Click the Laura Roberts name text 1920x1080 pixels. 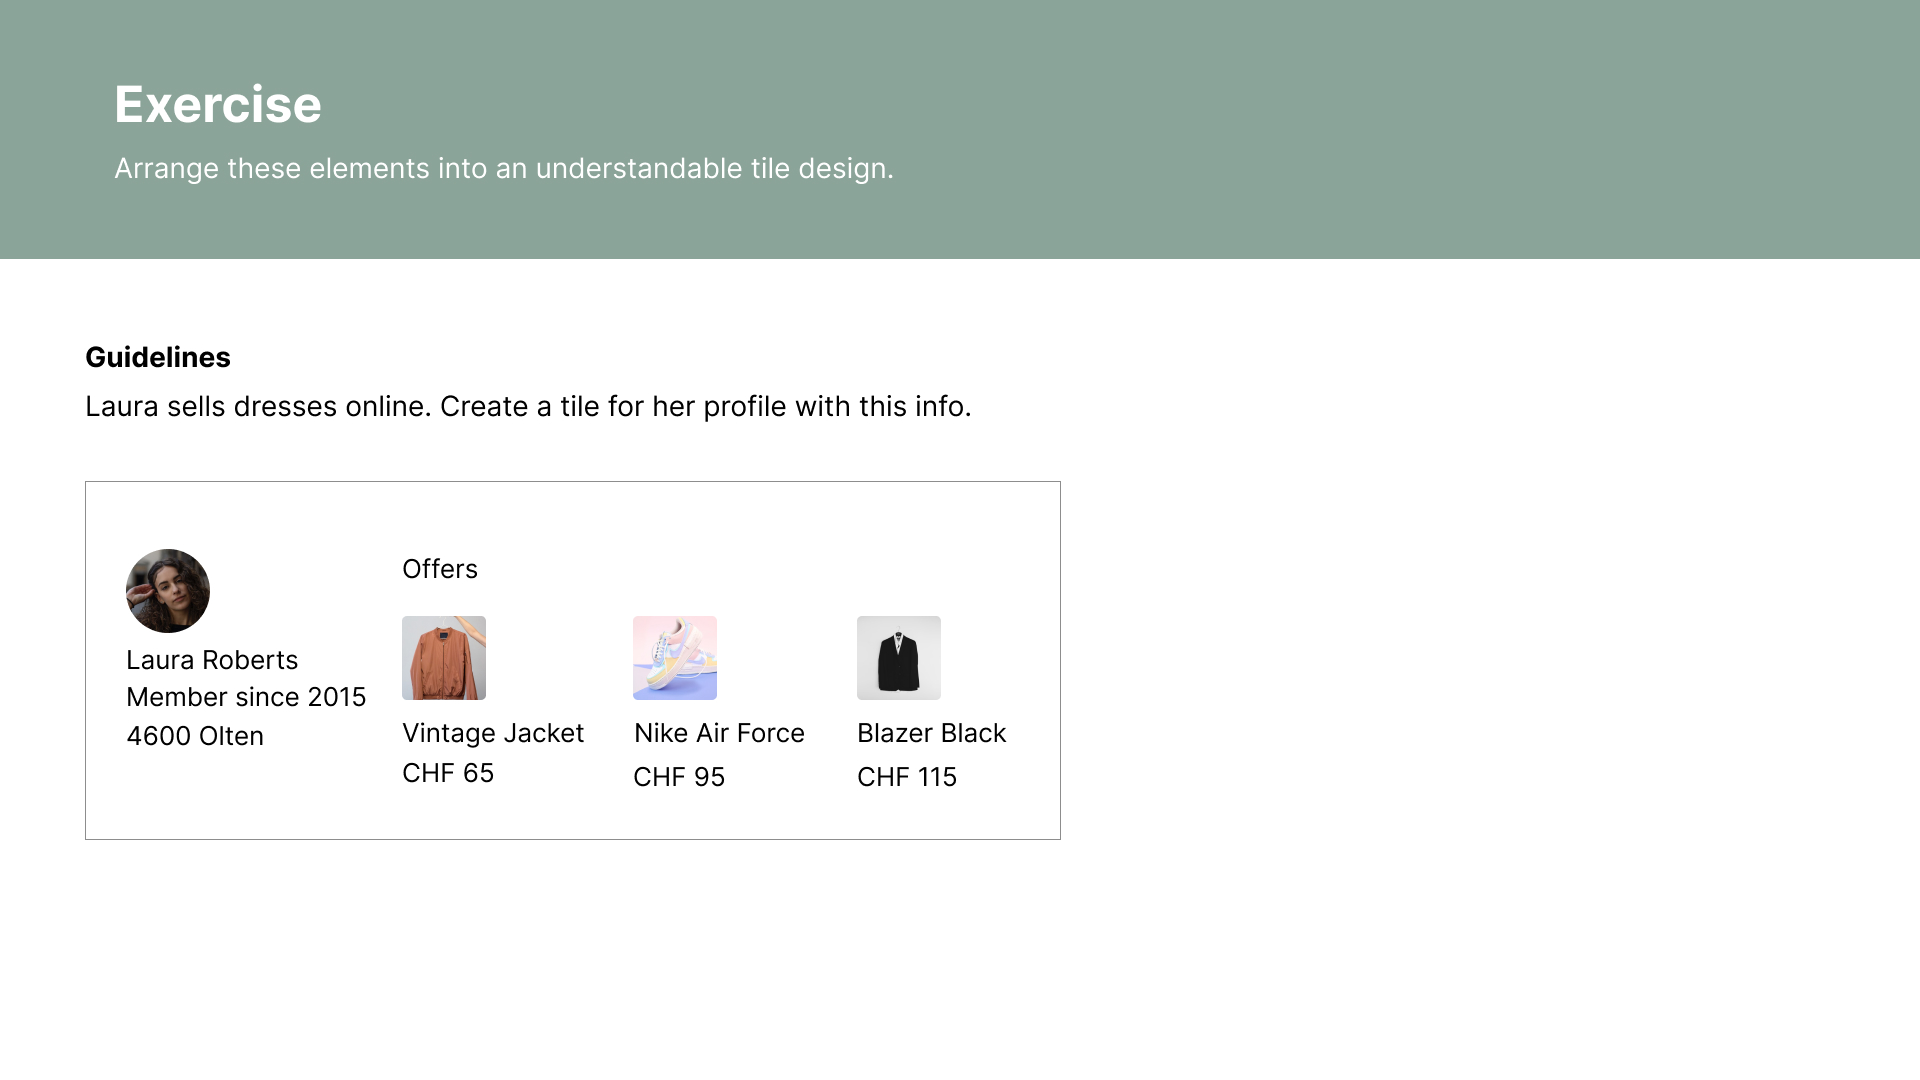point(212,660)
